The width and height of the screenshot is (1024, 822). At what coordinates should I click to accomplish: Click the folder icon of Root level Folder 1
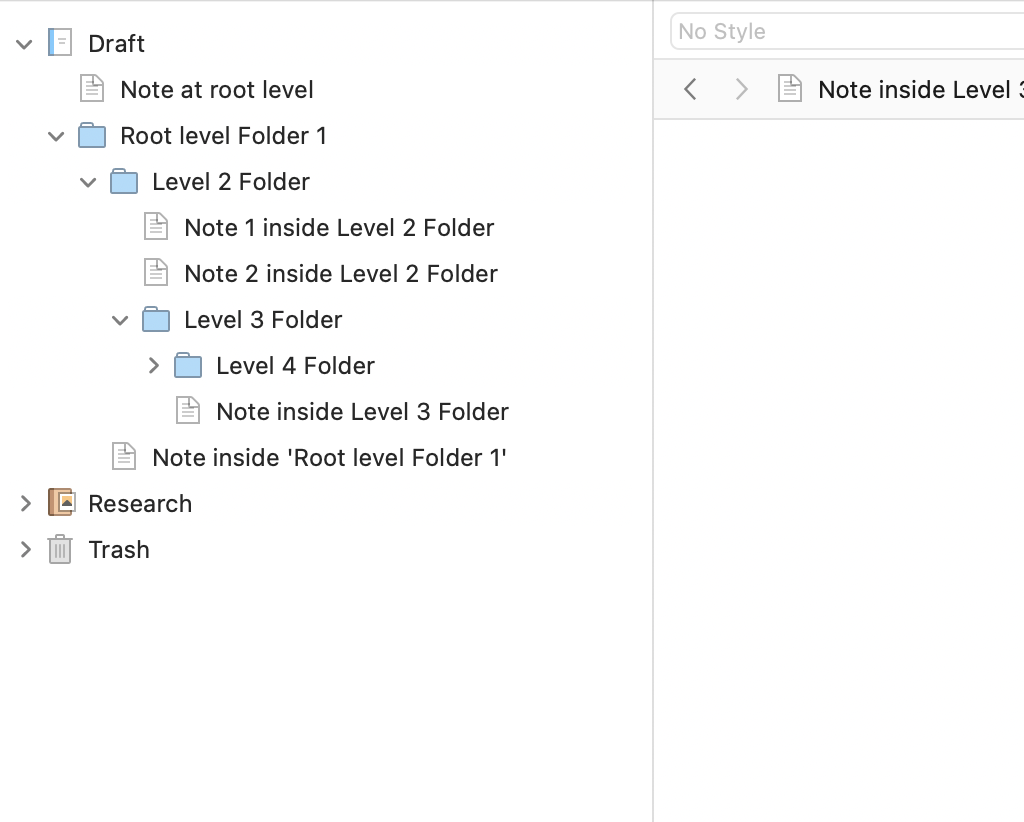(x=92, y=135)
